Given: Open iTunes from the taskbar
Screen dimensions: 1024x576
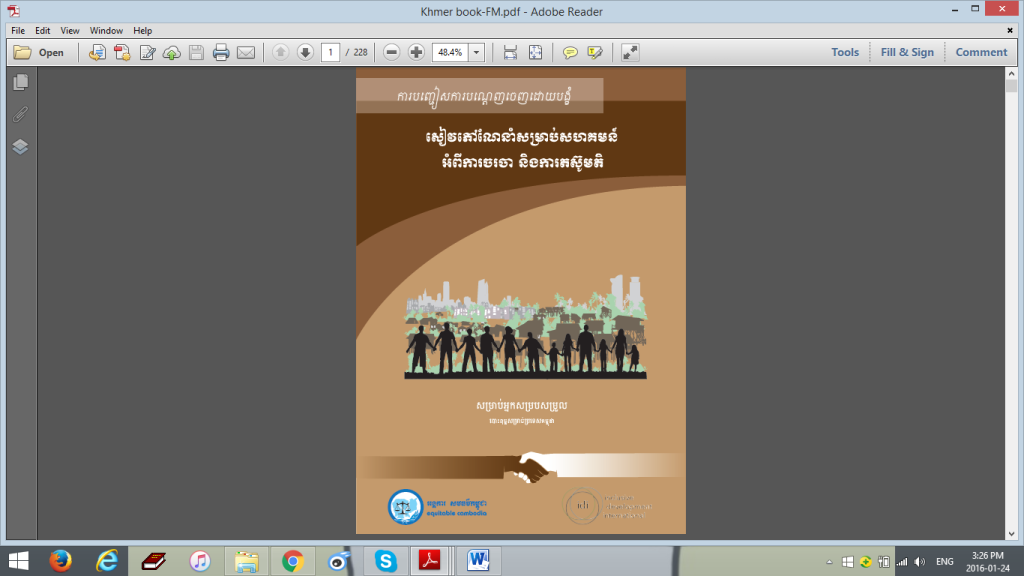Looking at the screenshot, I should [x=200, y=561].
